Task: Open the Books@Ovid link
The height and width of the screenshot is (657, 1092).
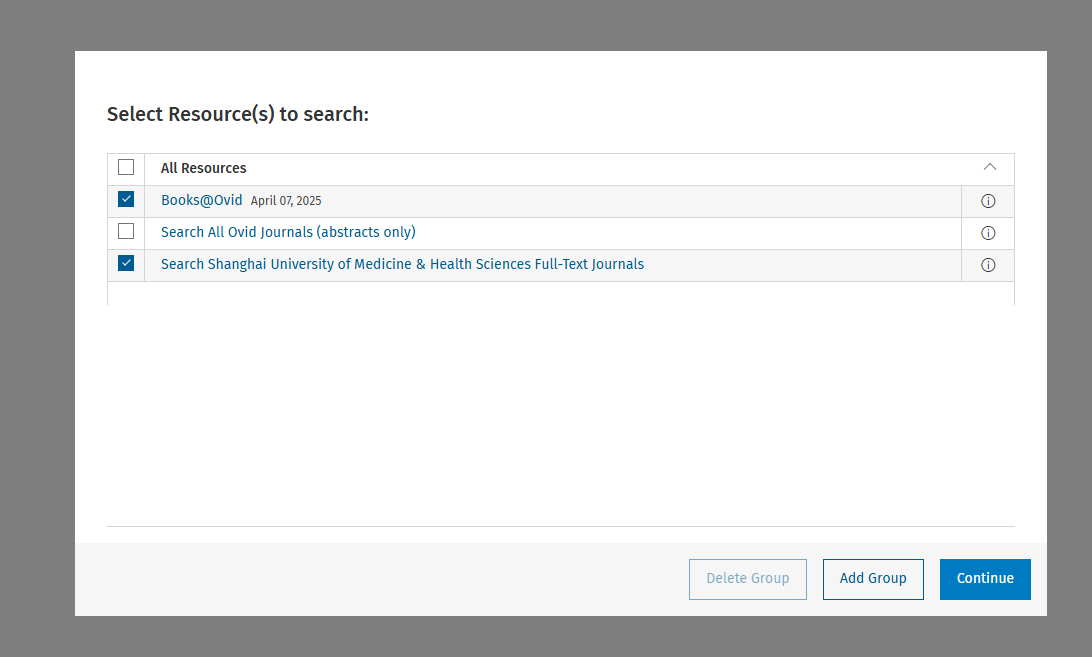Action: (x=201, y=200)
